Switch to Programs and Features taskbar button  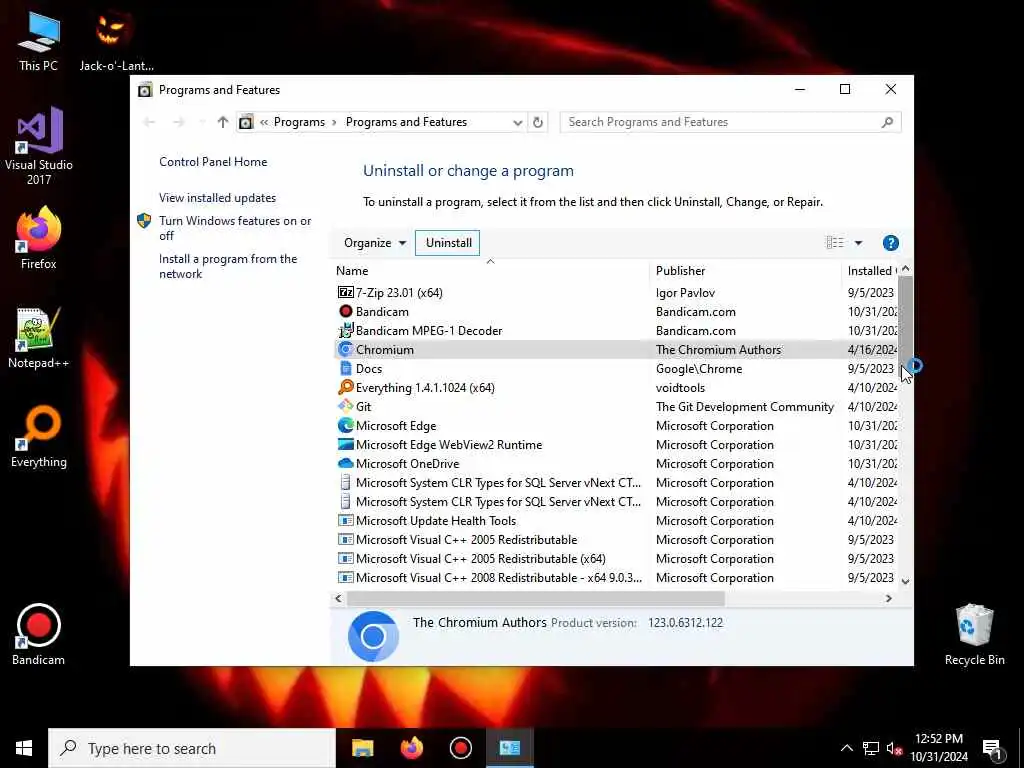(x=509, y=748)
